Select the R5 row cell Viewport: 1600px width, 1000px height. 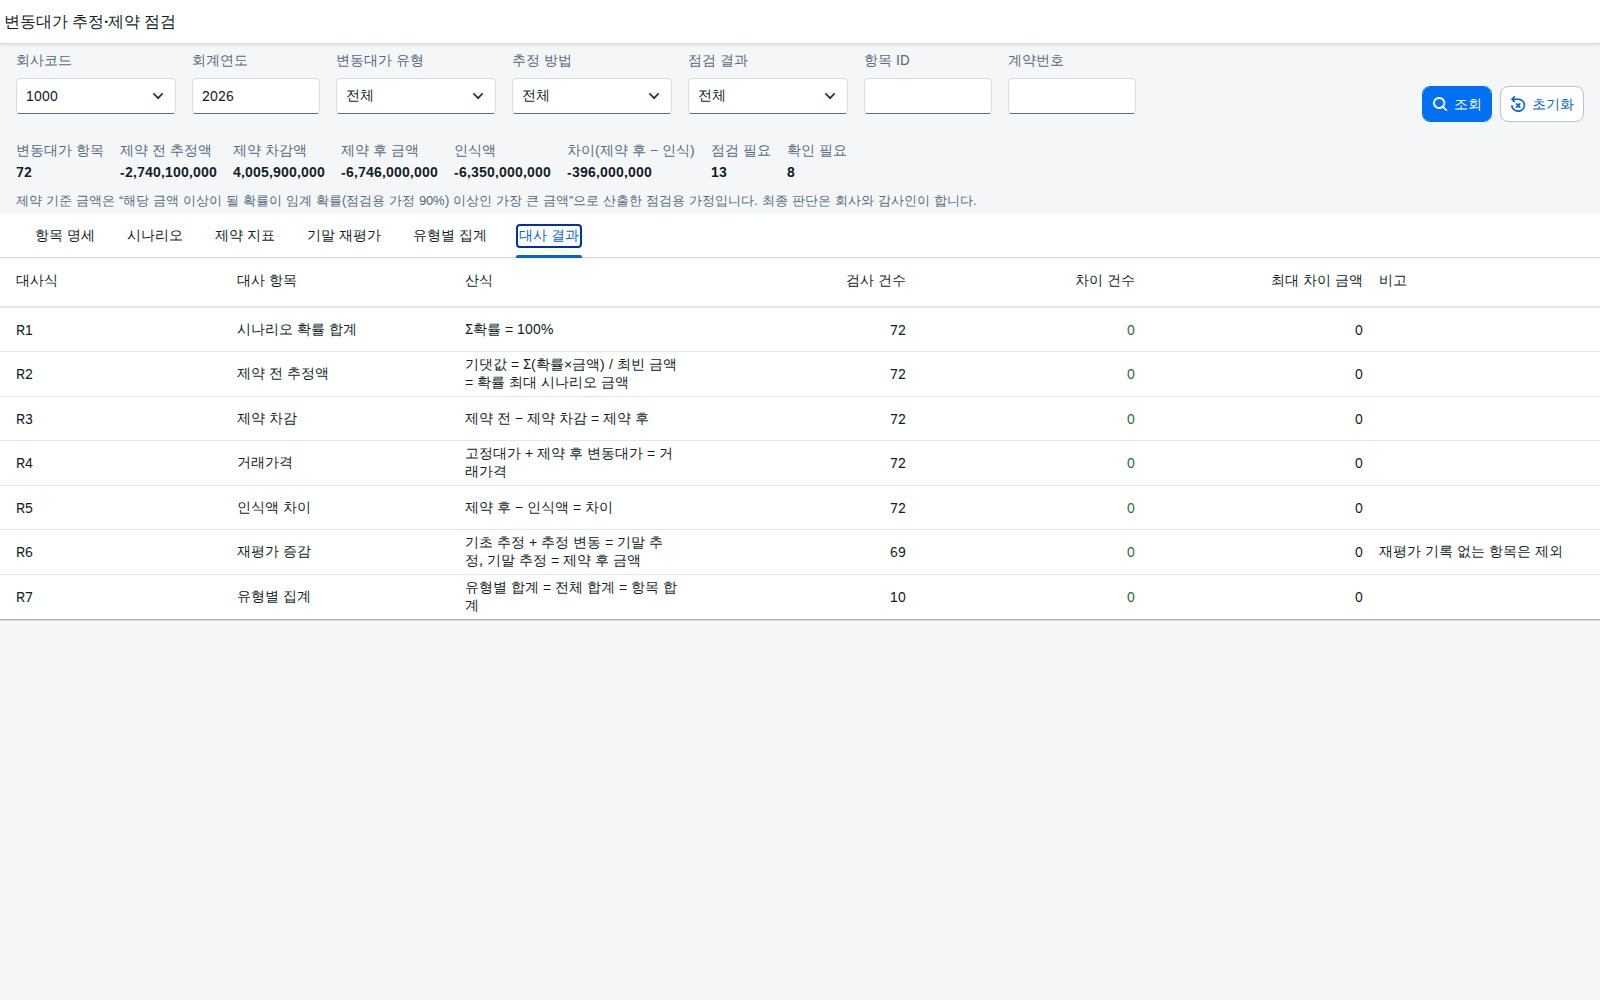click(24, 508)
